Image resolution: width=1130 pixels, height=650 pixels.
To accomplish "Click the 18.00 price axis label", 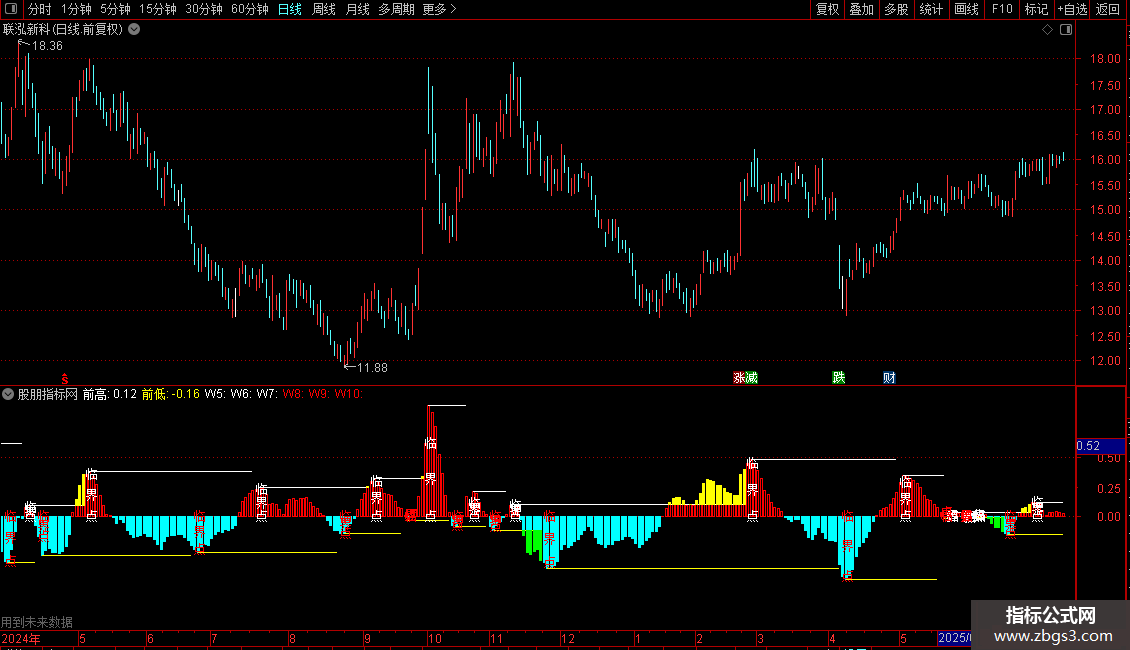I will (x=1105, y=59).
